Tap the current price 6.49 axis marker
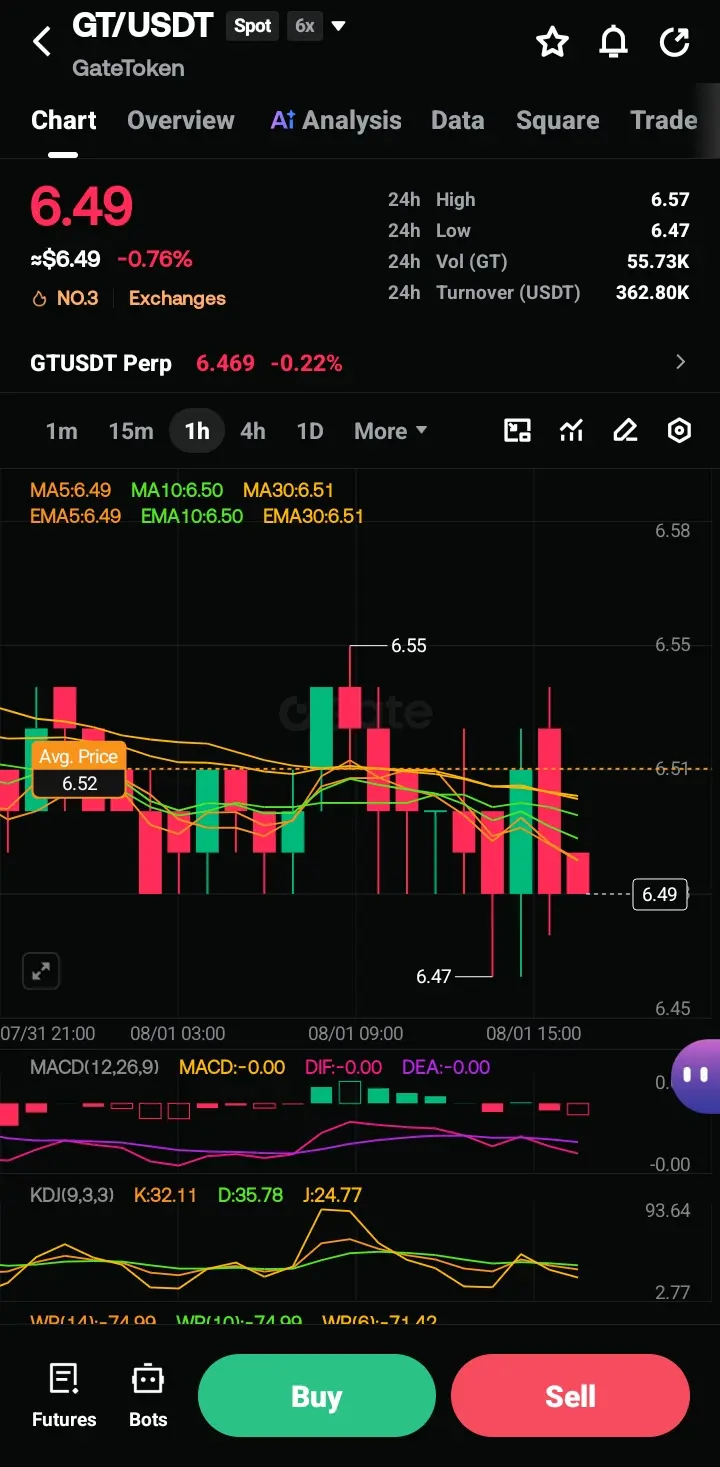720x1467 pixels. (x=660, y=894)
